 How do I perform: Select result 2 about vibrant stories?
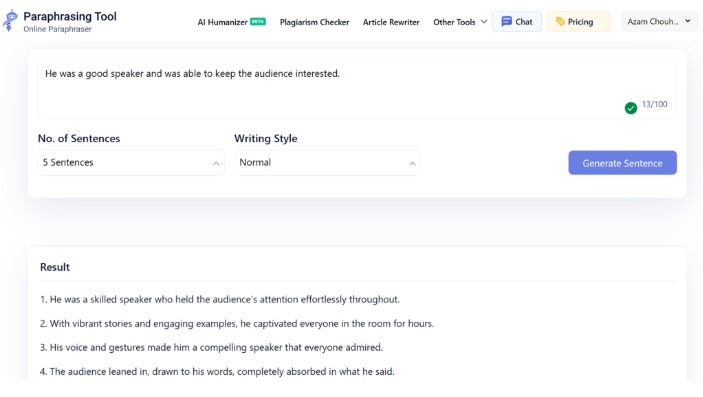237,323
